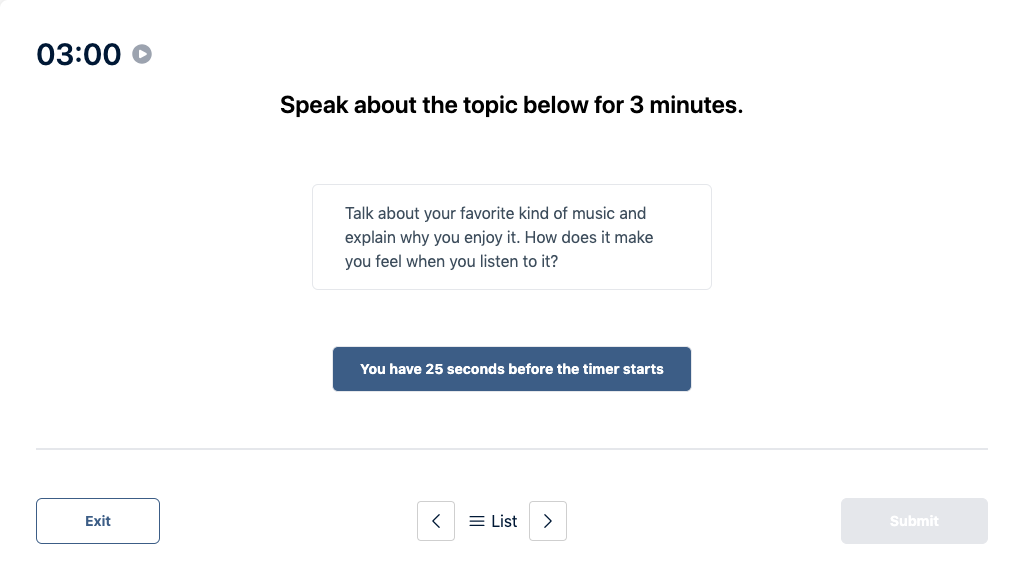This screenshot has width=1012, height=580.
Task: Click the grayed-out Submit button
Action: pos(913,521)
